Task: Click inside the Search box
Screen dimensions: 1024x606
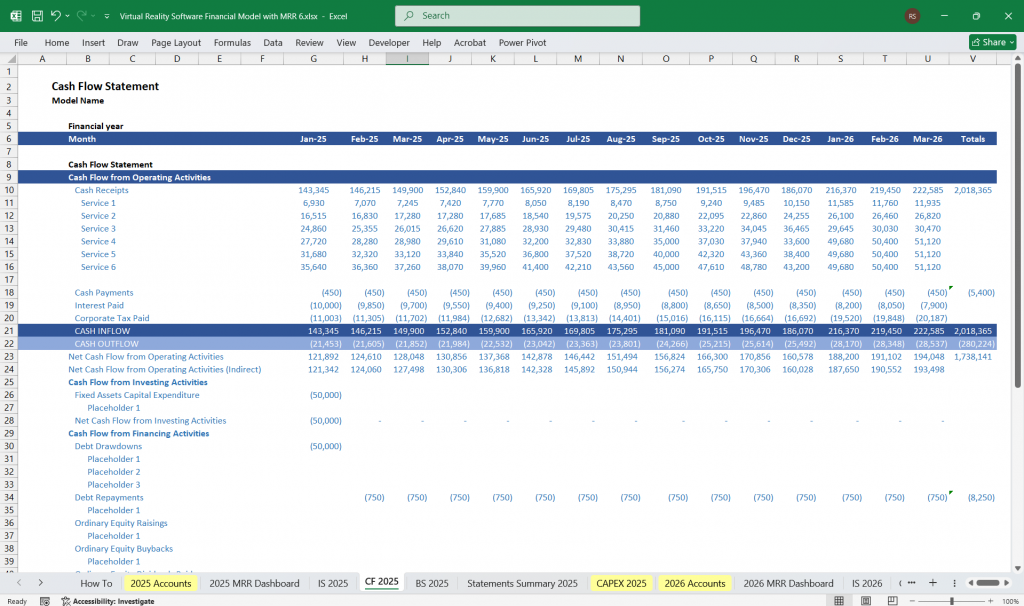Action: pyautogui.click(x=516, y=15)
